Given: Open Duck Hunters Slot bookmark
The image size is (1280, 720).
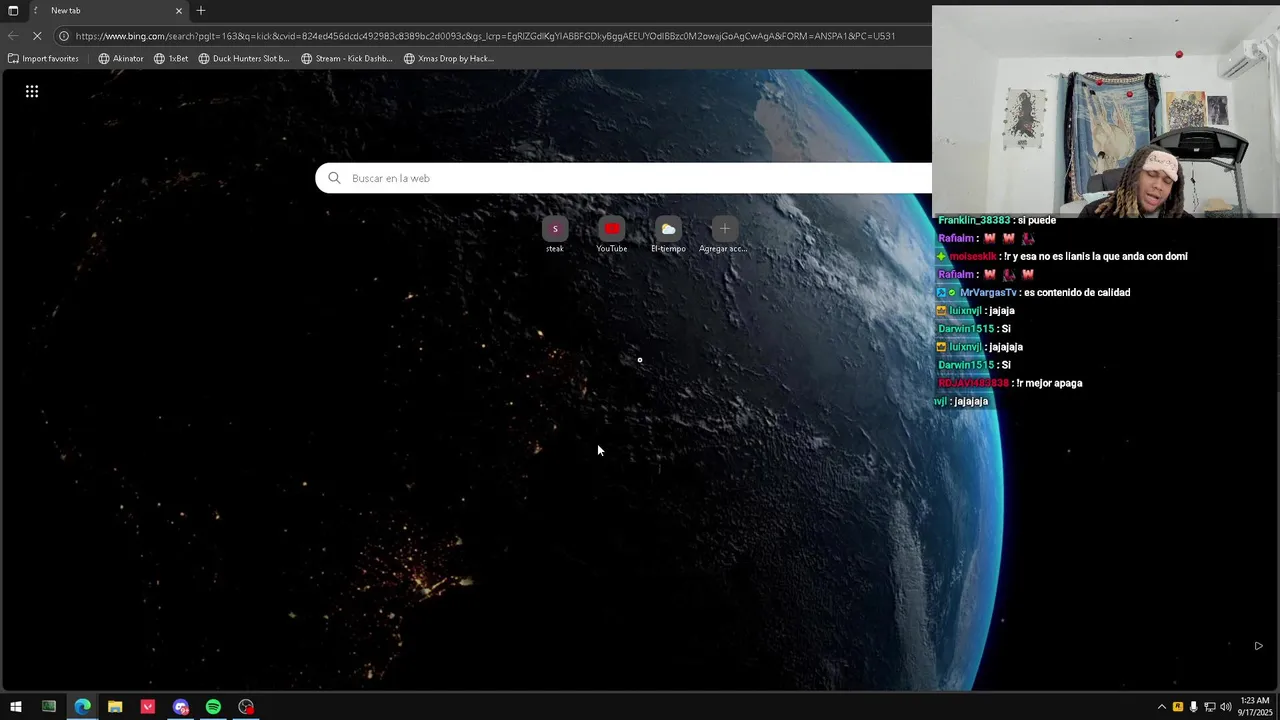Looking at the screenshot, I should [x=244, y=58].
